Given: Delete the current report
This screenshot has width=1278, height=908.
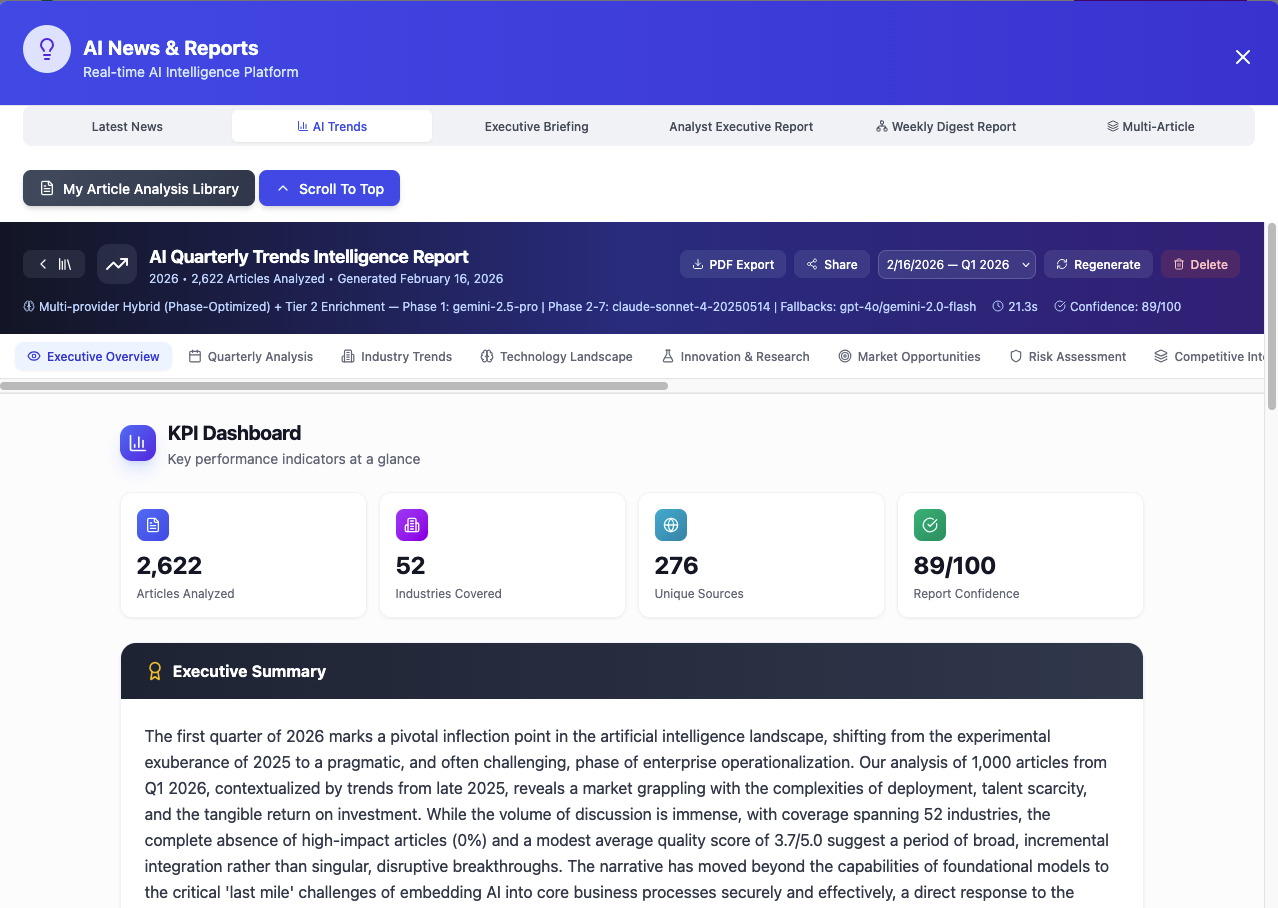Looking at the screenshot, I should [x=1200, y=264].
